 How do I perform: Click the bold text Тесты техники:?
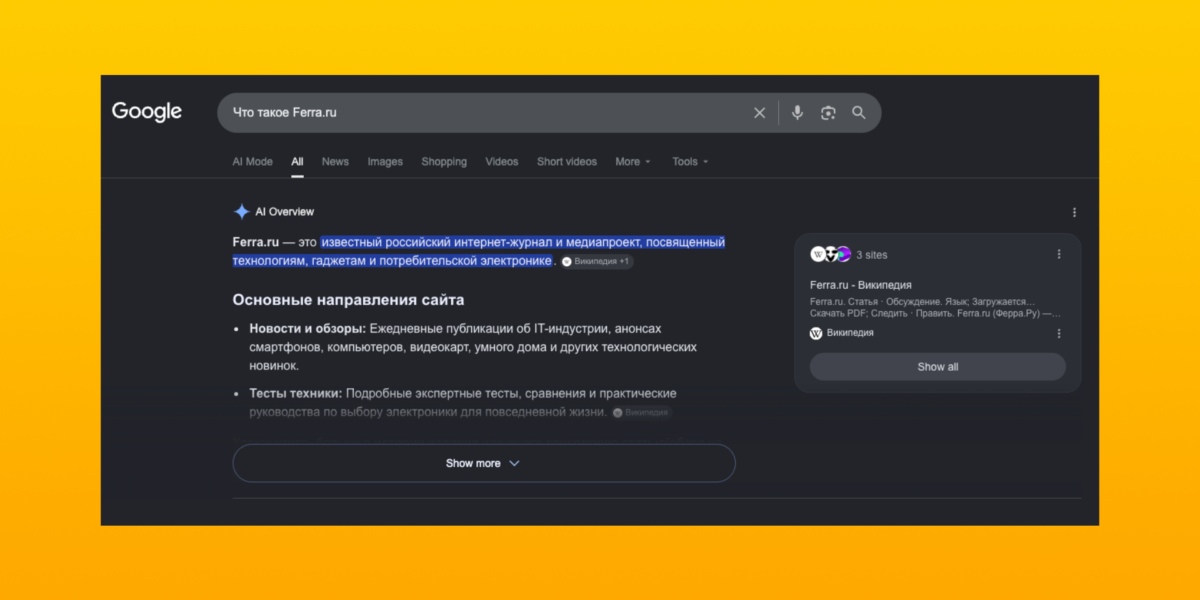(x=296, y=393)
